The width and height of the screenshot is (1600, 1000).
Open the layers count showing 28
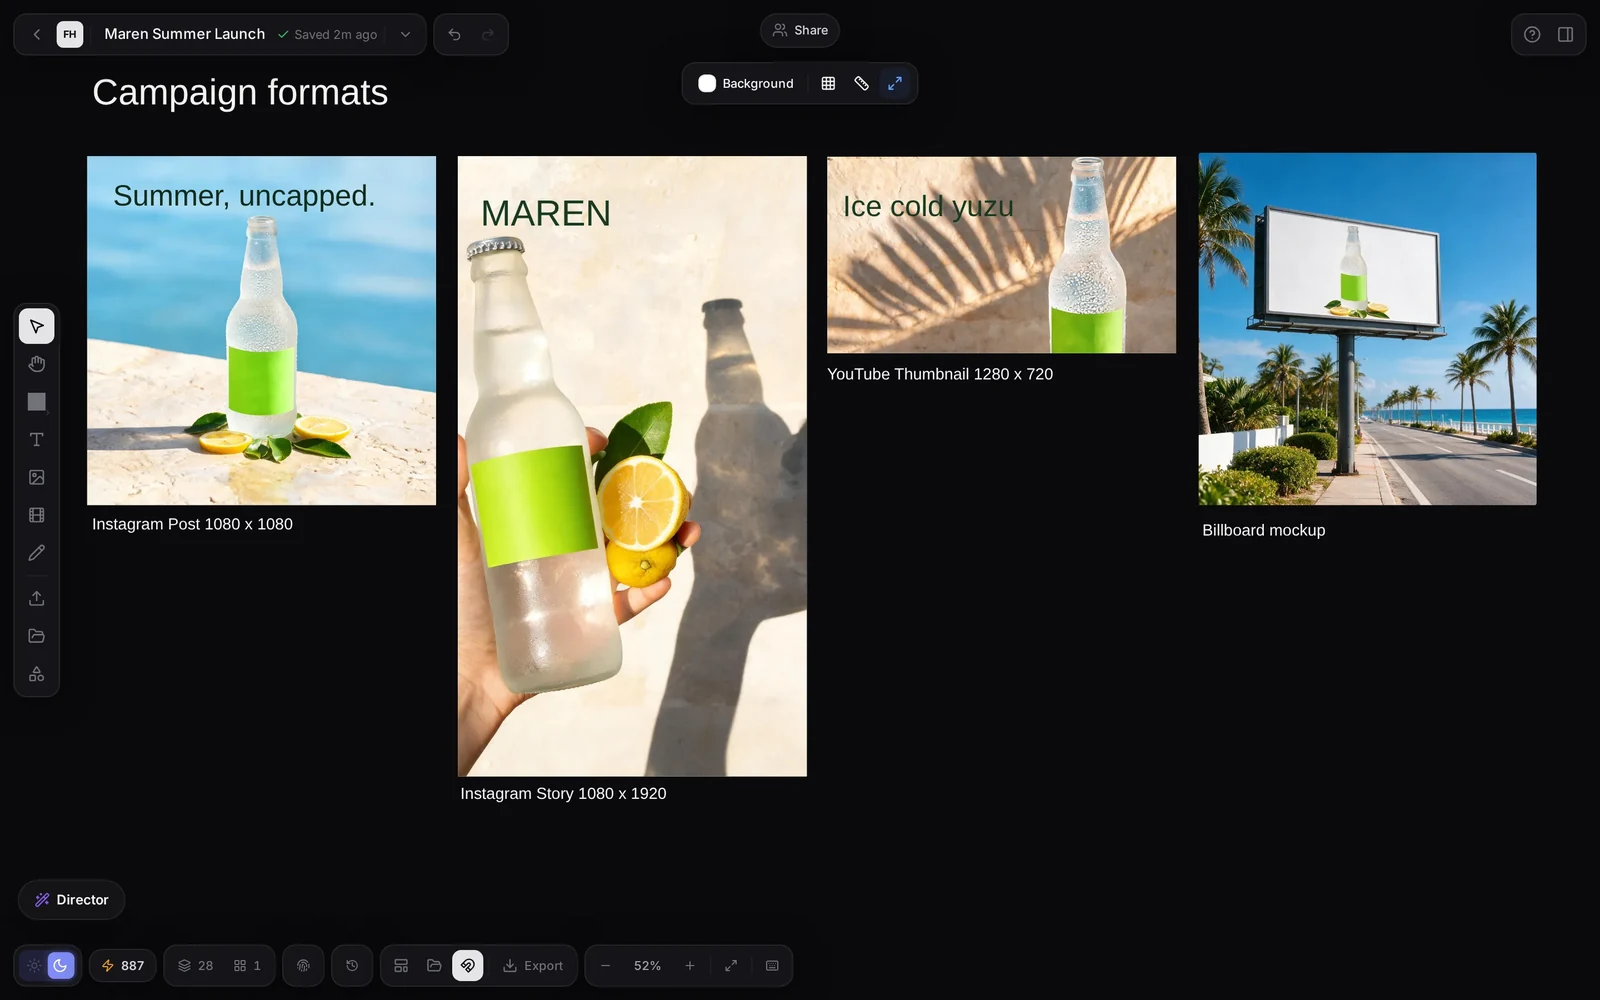(x=195, y=966)
